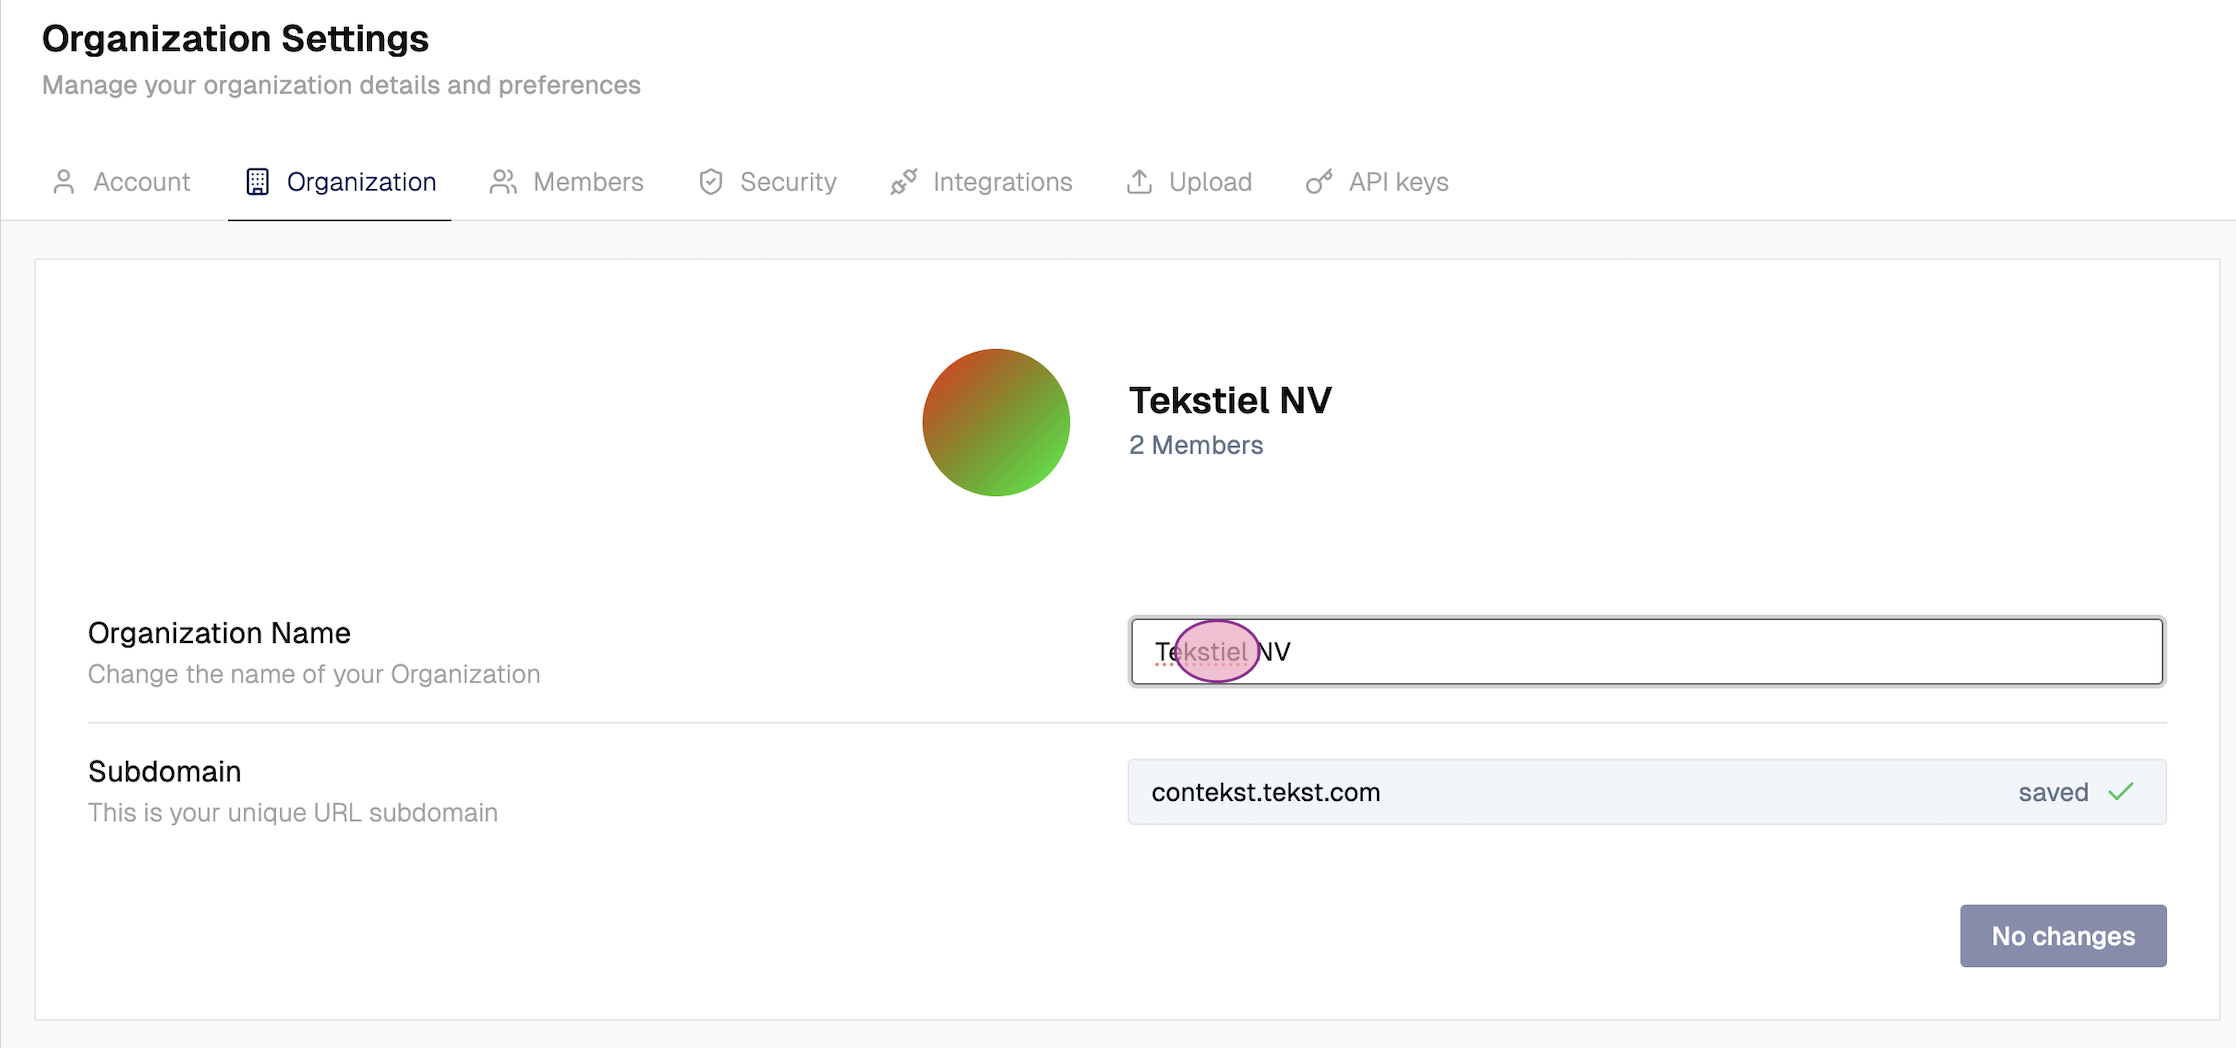Screen dimensions: 2236x1048
Task: Click the green saved checkmark icon
Action: [2121, 792]
